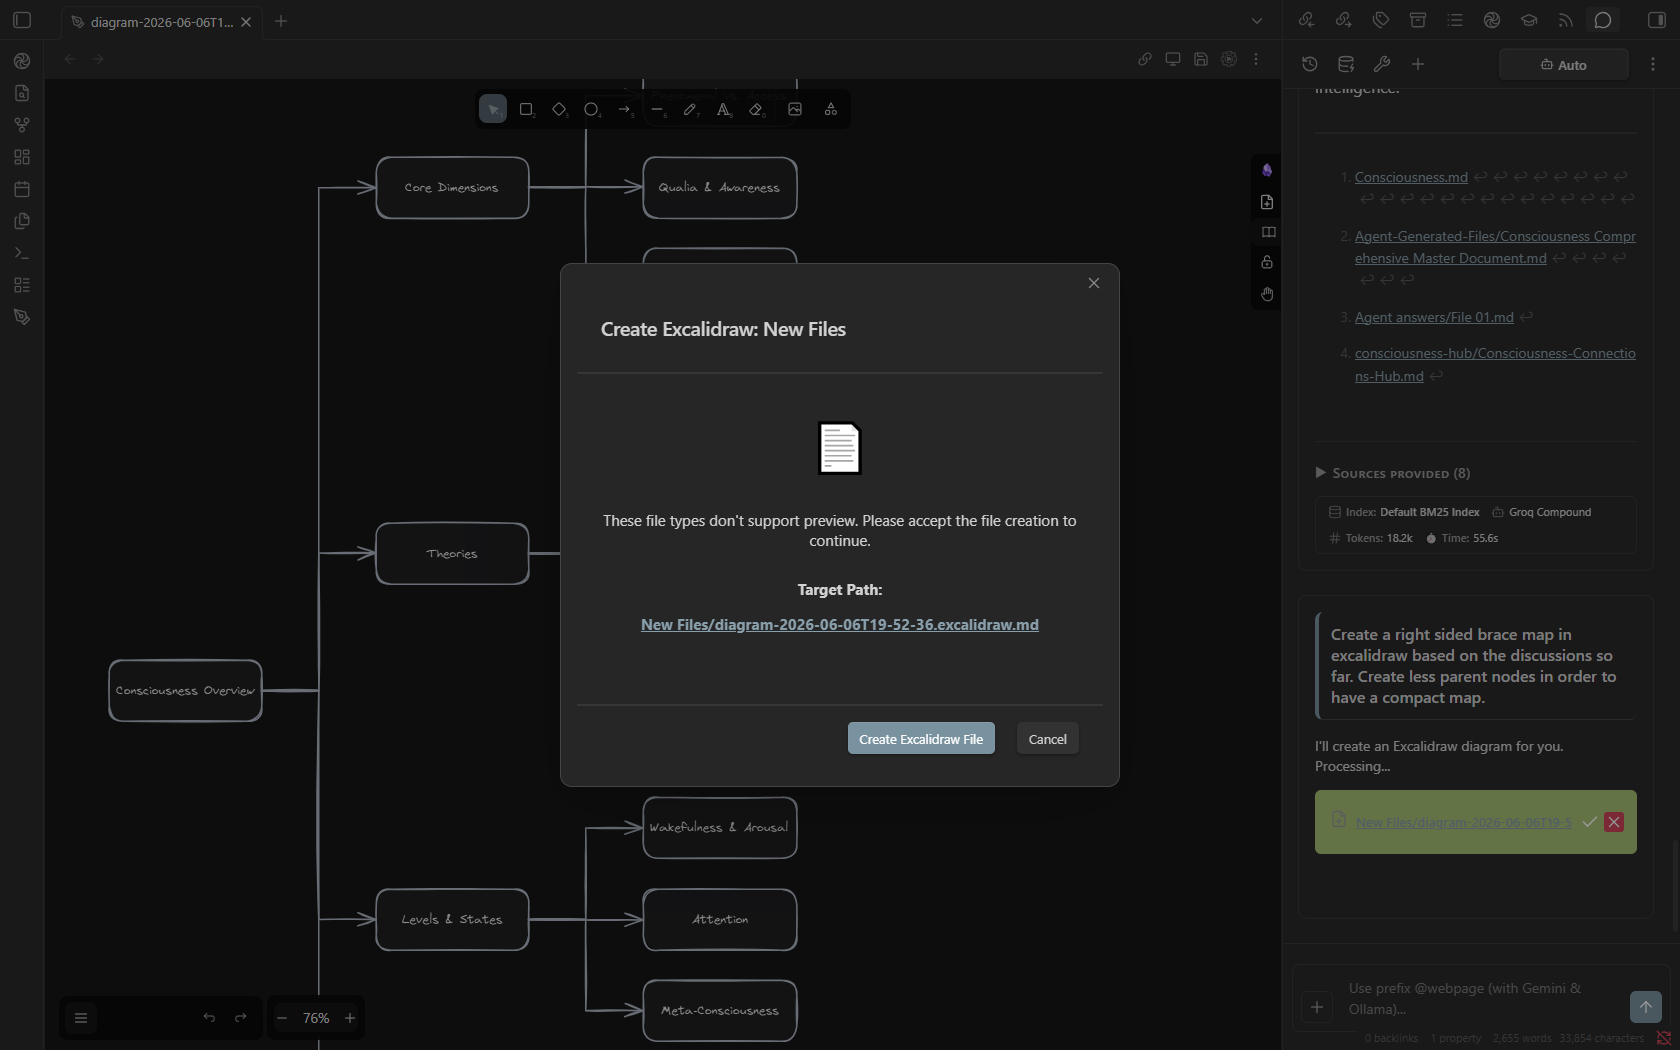Reject file creation with red X

tap(1614, 822)
